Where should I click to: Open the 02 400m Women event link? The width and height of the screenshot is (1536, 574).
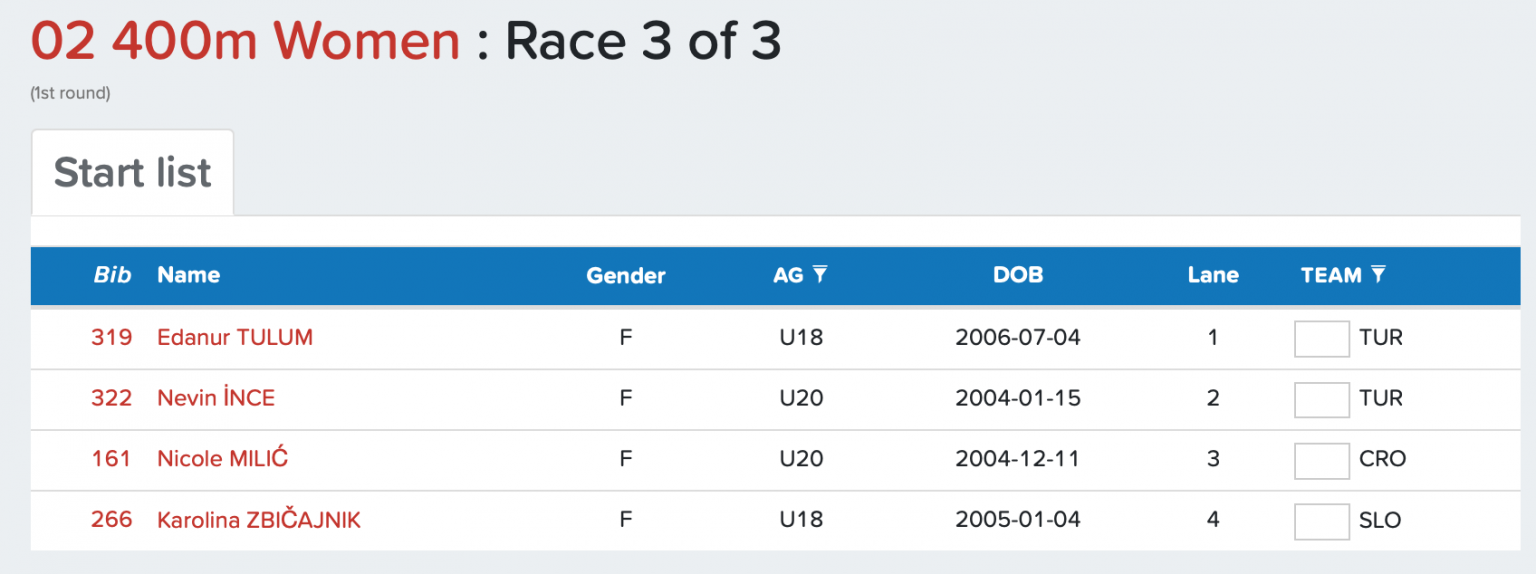(x=245, y=42)
